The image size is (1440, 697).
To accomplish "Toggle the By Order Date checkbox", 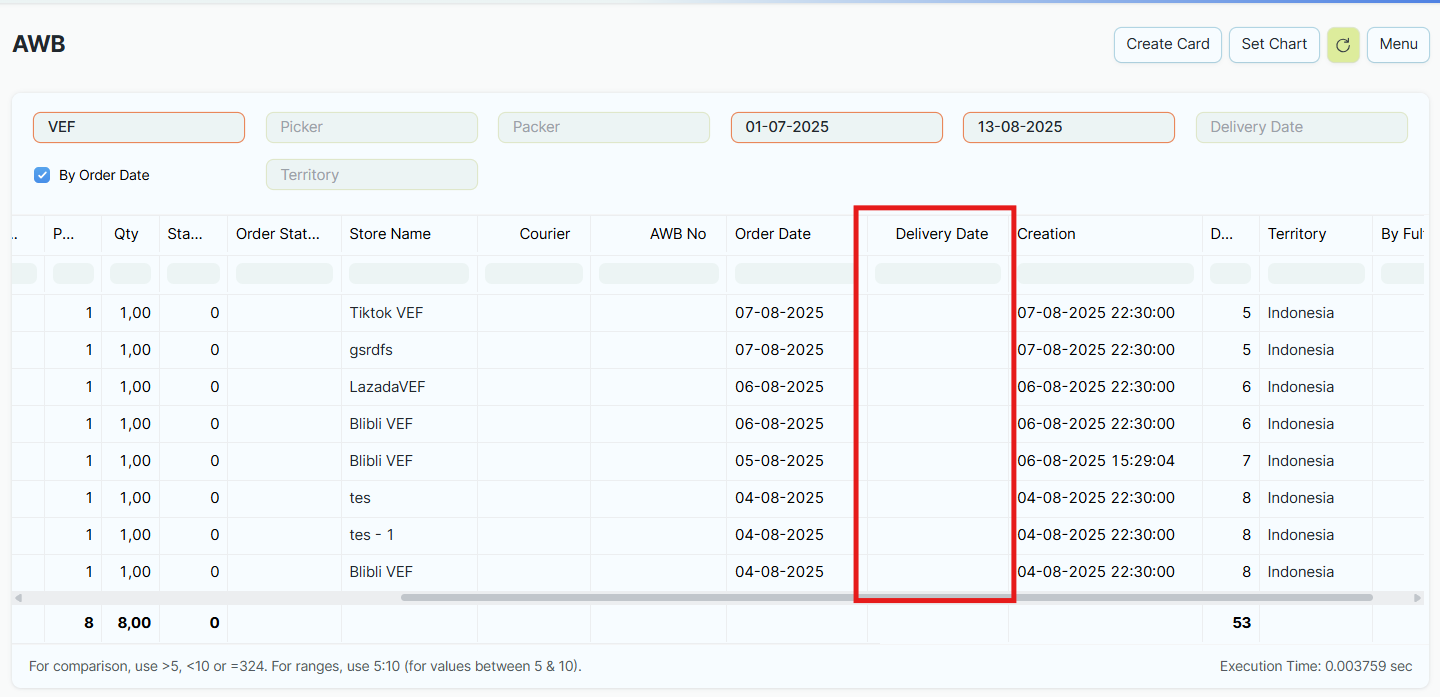I will [42, 175].
